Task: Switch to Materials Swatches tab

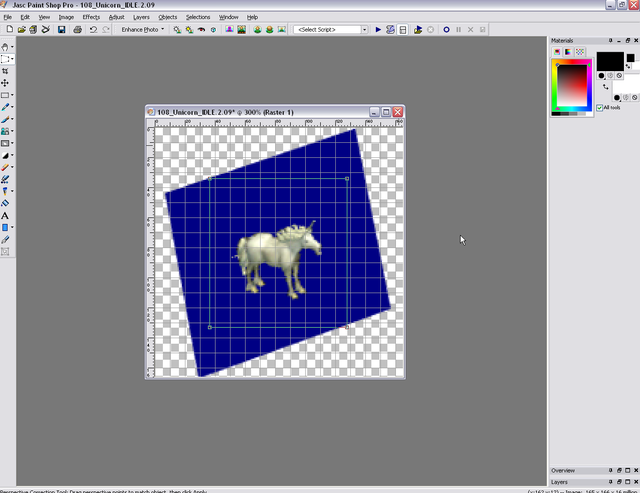Action: tap(580, 52)
